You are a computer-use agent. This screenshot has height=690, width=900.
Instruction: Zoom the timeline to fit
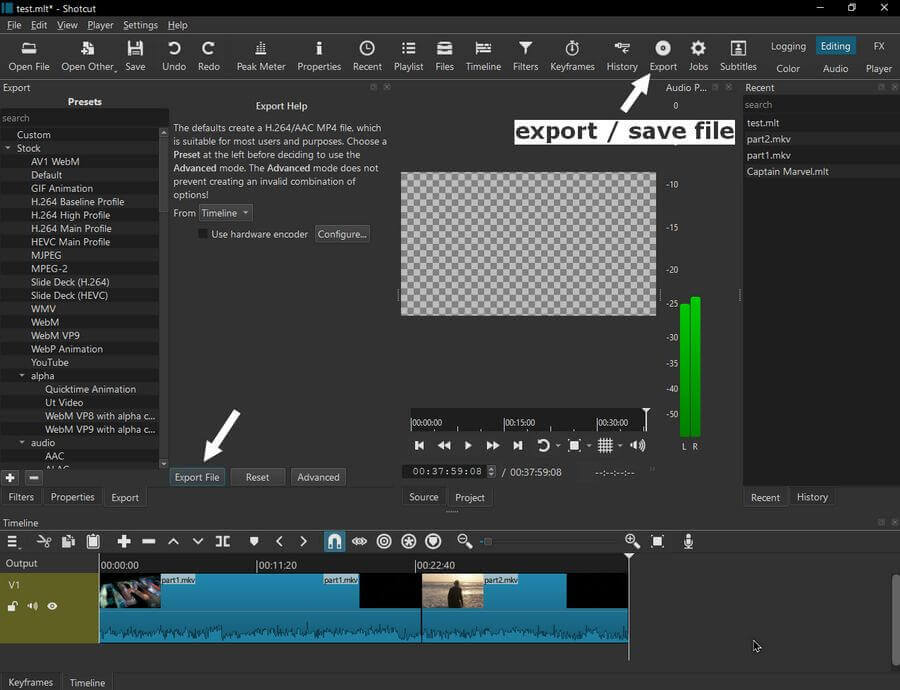(657, 541)
